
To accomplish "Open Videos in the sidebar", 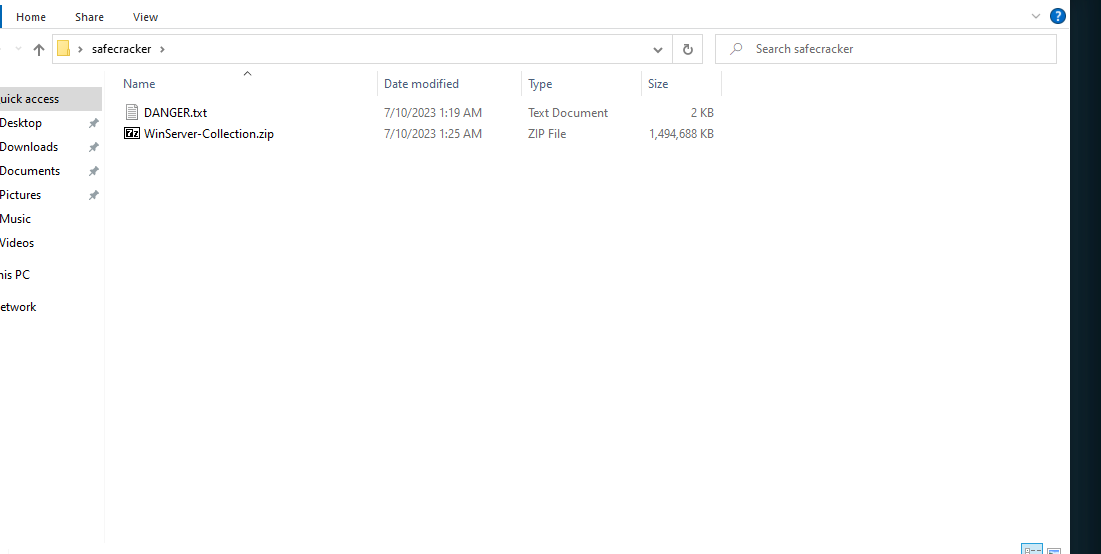I will 17,242.
